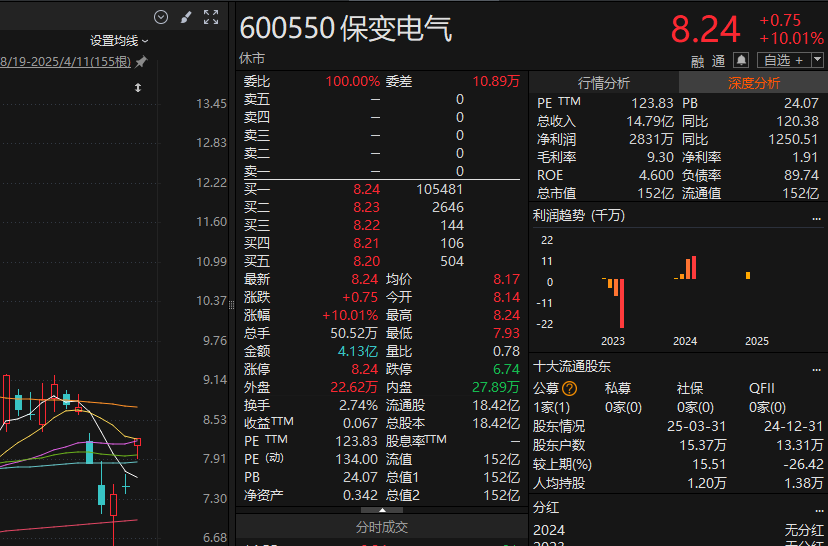Select the 买三 row price 8.22
This screenshot has width=828, height=546.
click(x=366, y=225)
